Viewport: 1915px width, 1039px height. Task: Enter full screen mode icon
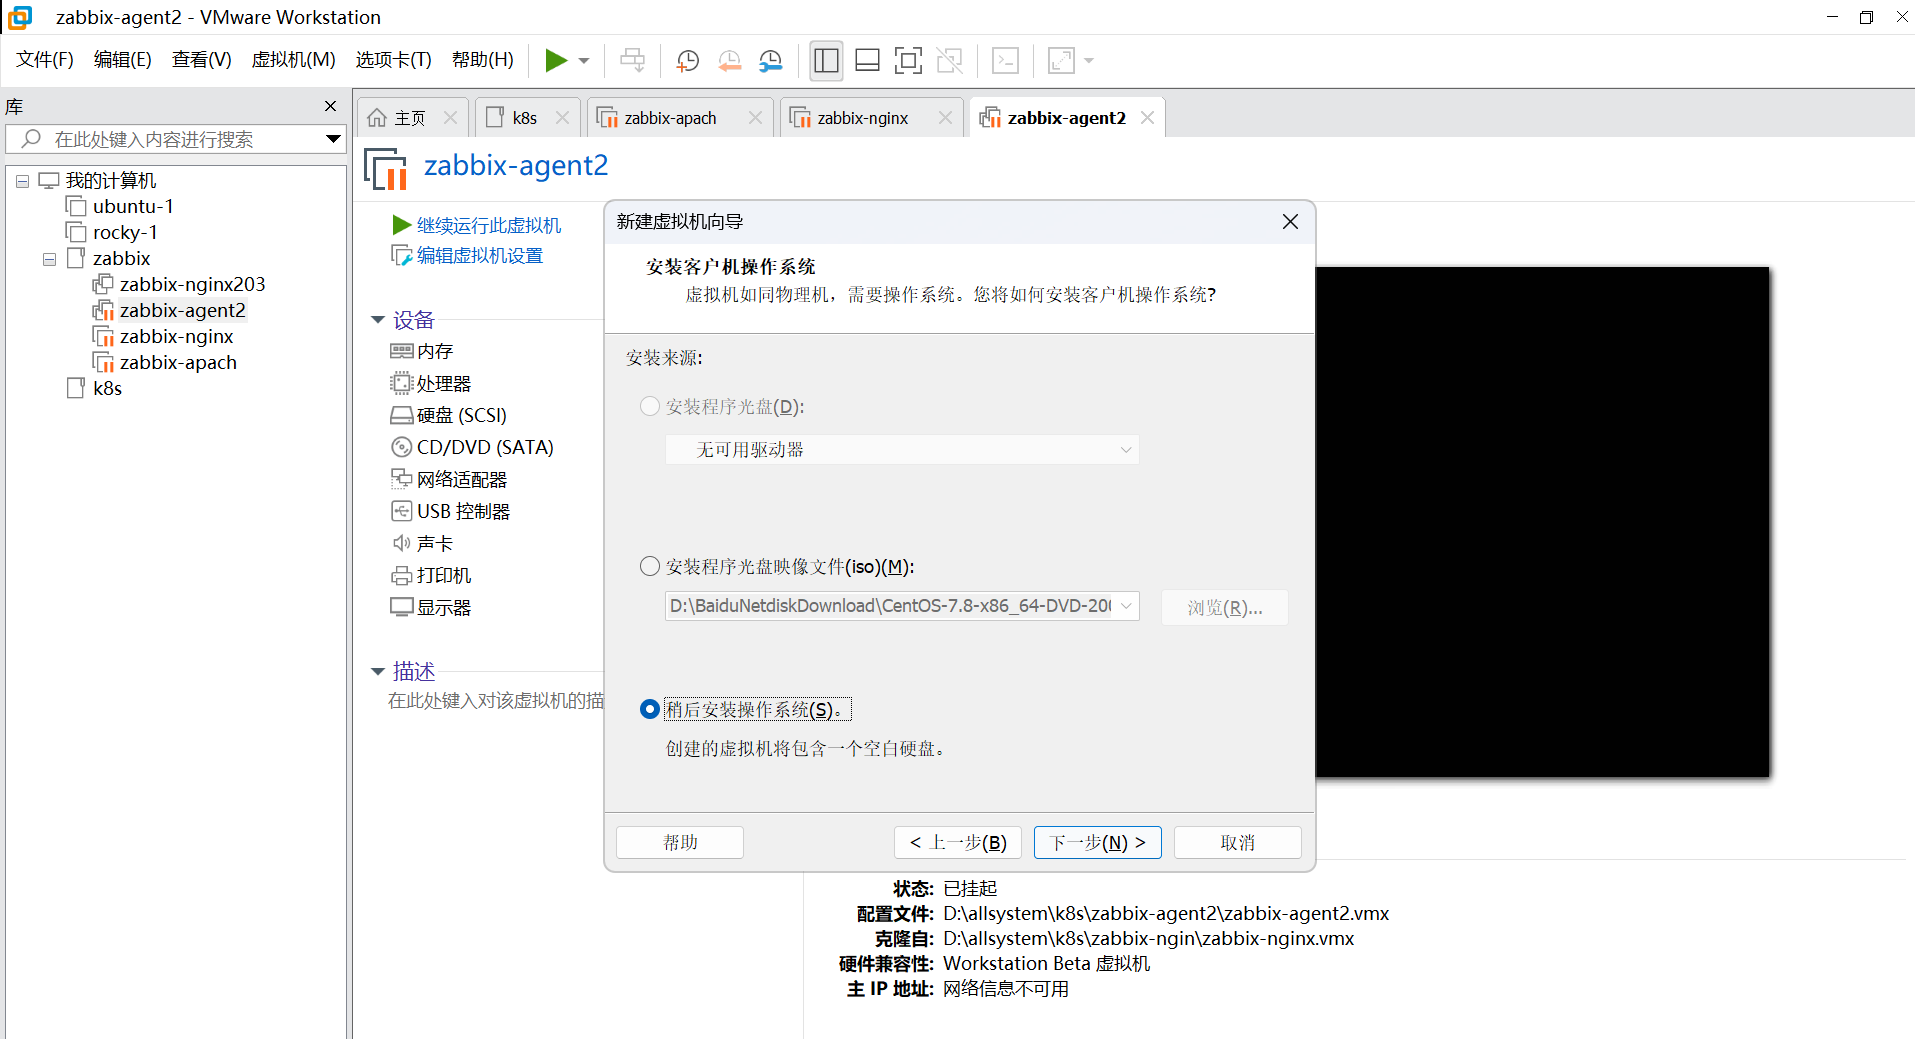tap(908, 60)
